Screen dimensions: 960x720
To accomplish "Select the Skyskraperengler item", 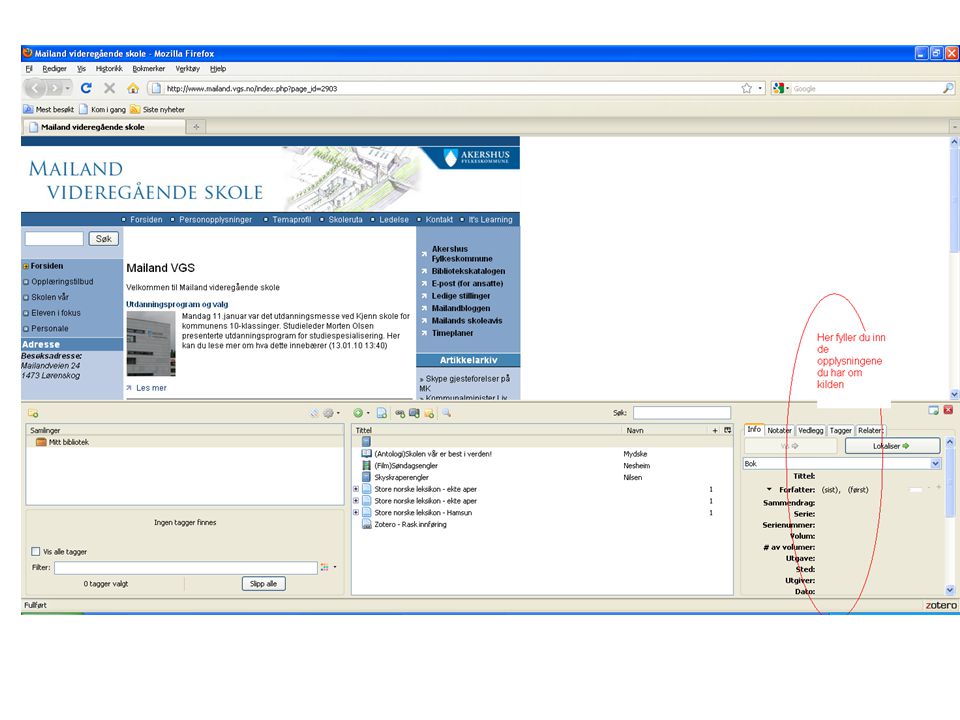I will pyautogui.click(x=402, y=477).
